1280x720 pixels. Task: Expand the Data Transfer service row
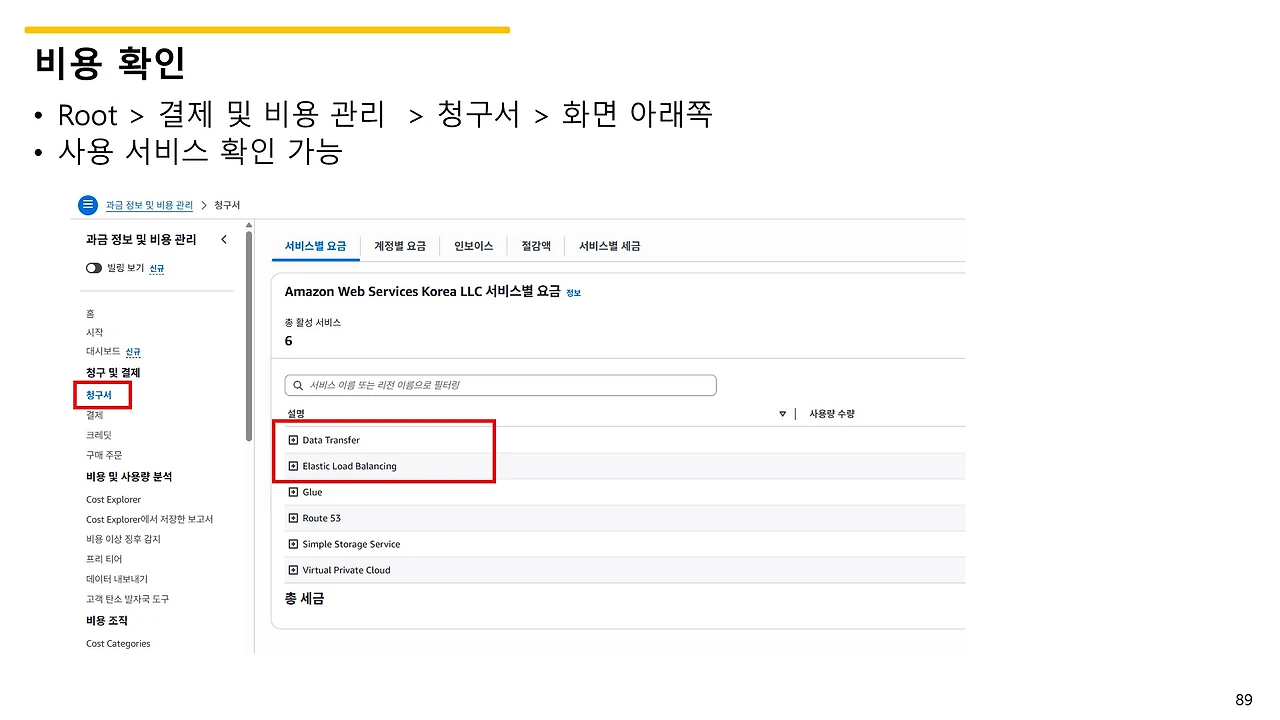[292, 439]
